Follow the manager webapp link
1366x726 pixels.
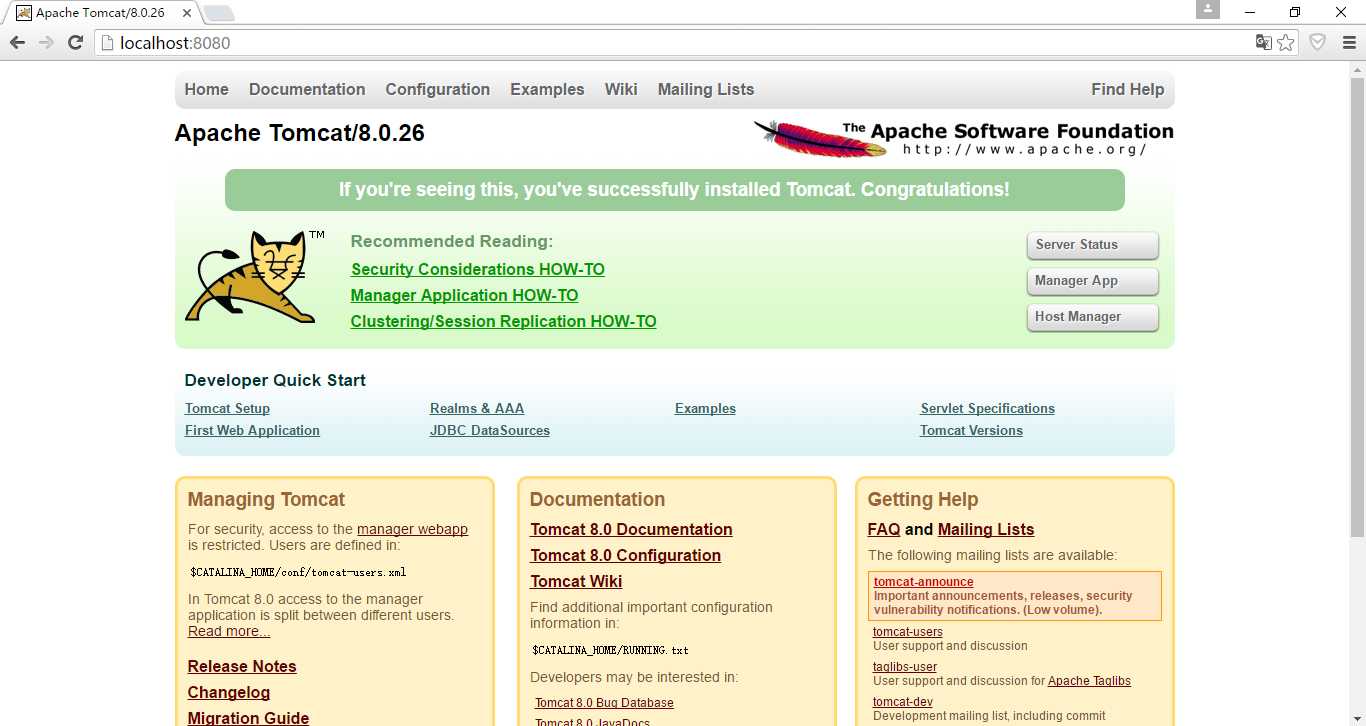[x=412, y=529]
